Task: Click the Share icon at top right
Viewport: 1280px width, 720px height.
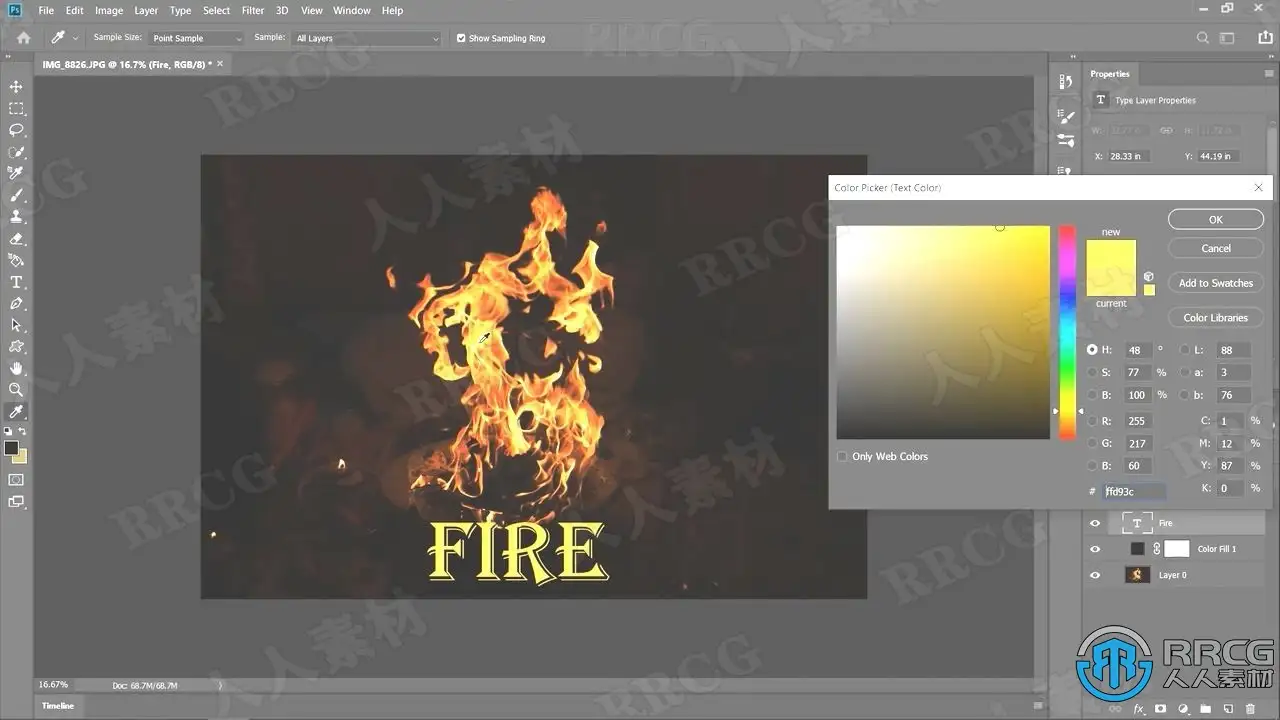Action: (1266, 38)
